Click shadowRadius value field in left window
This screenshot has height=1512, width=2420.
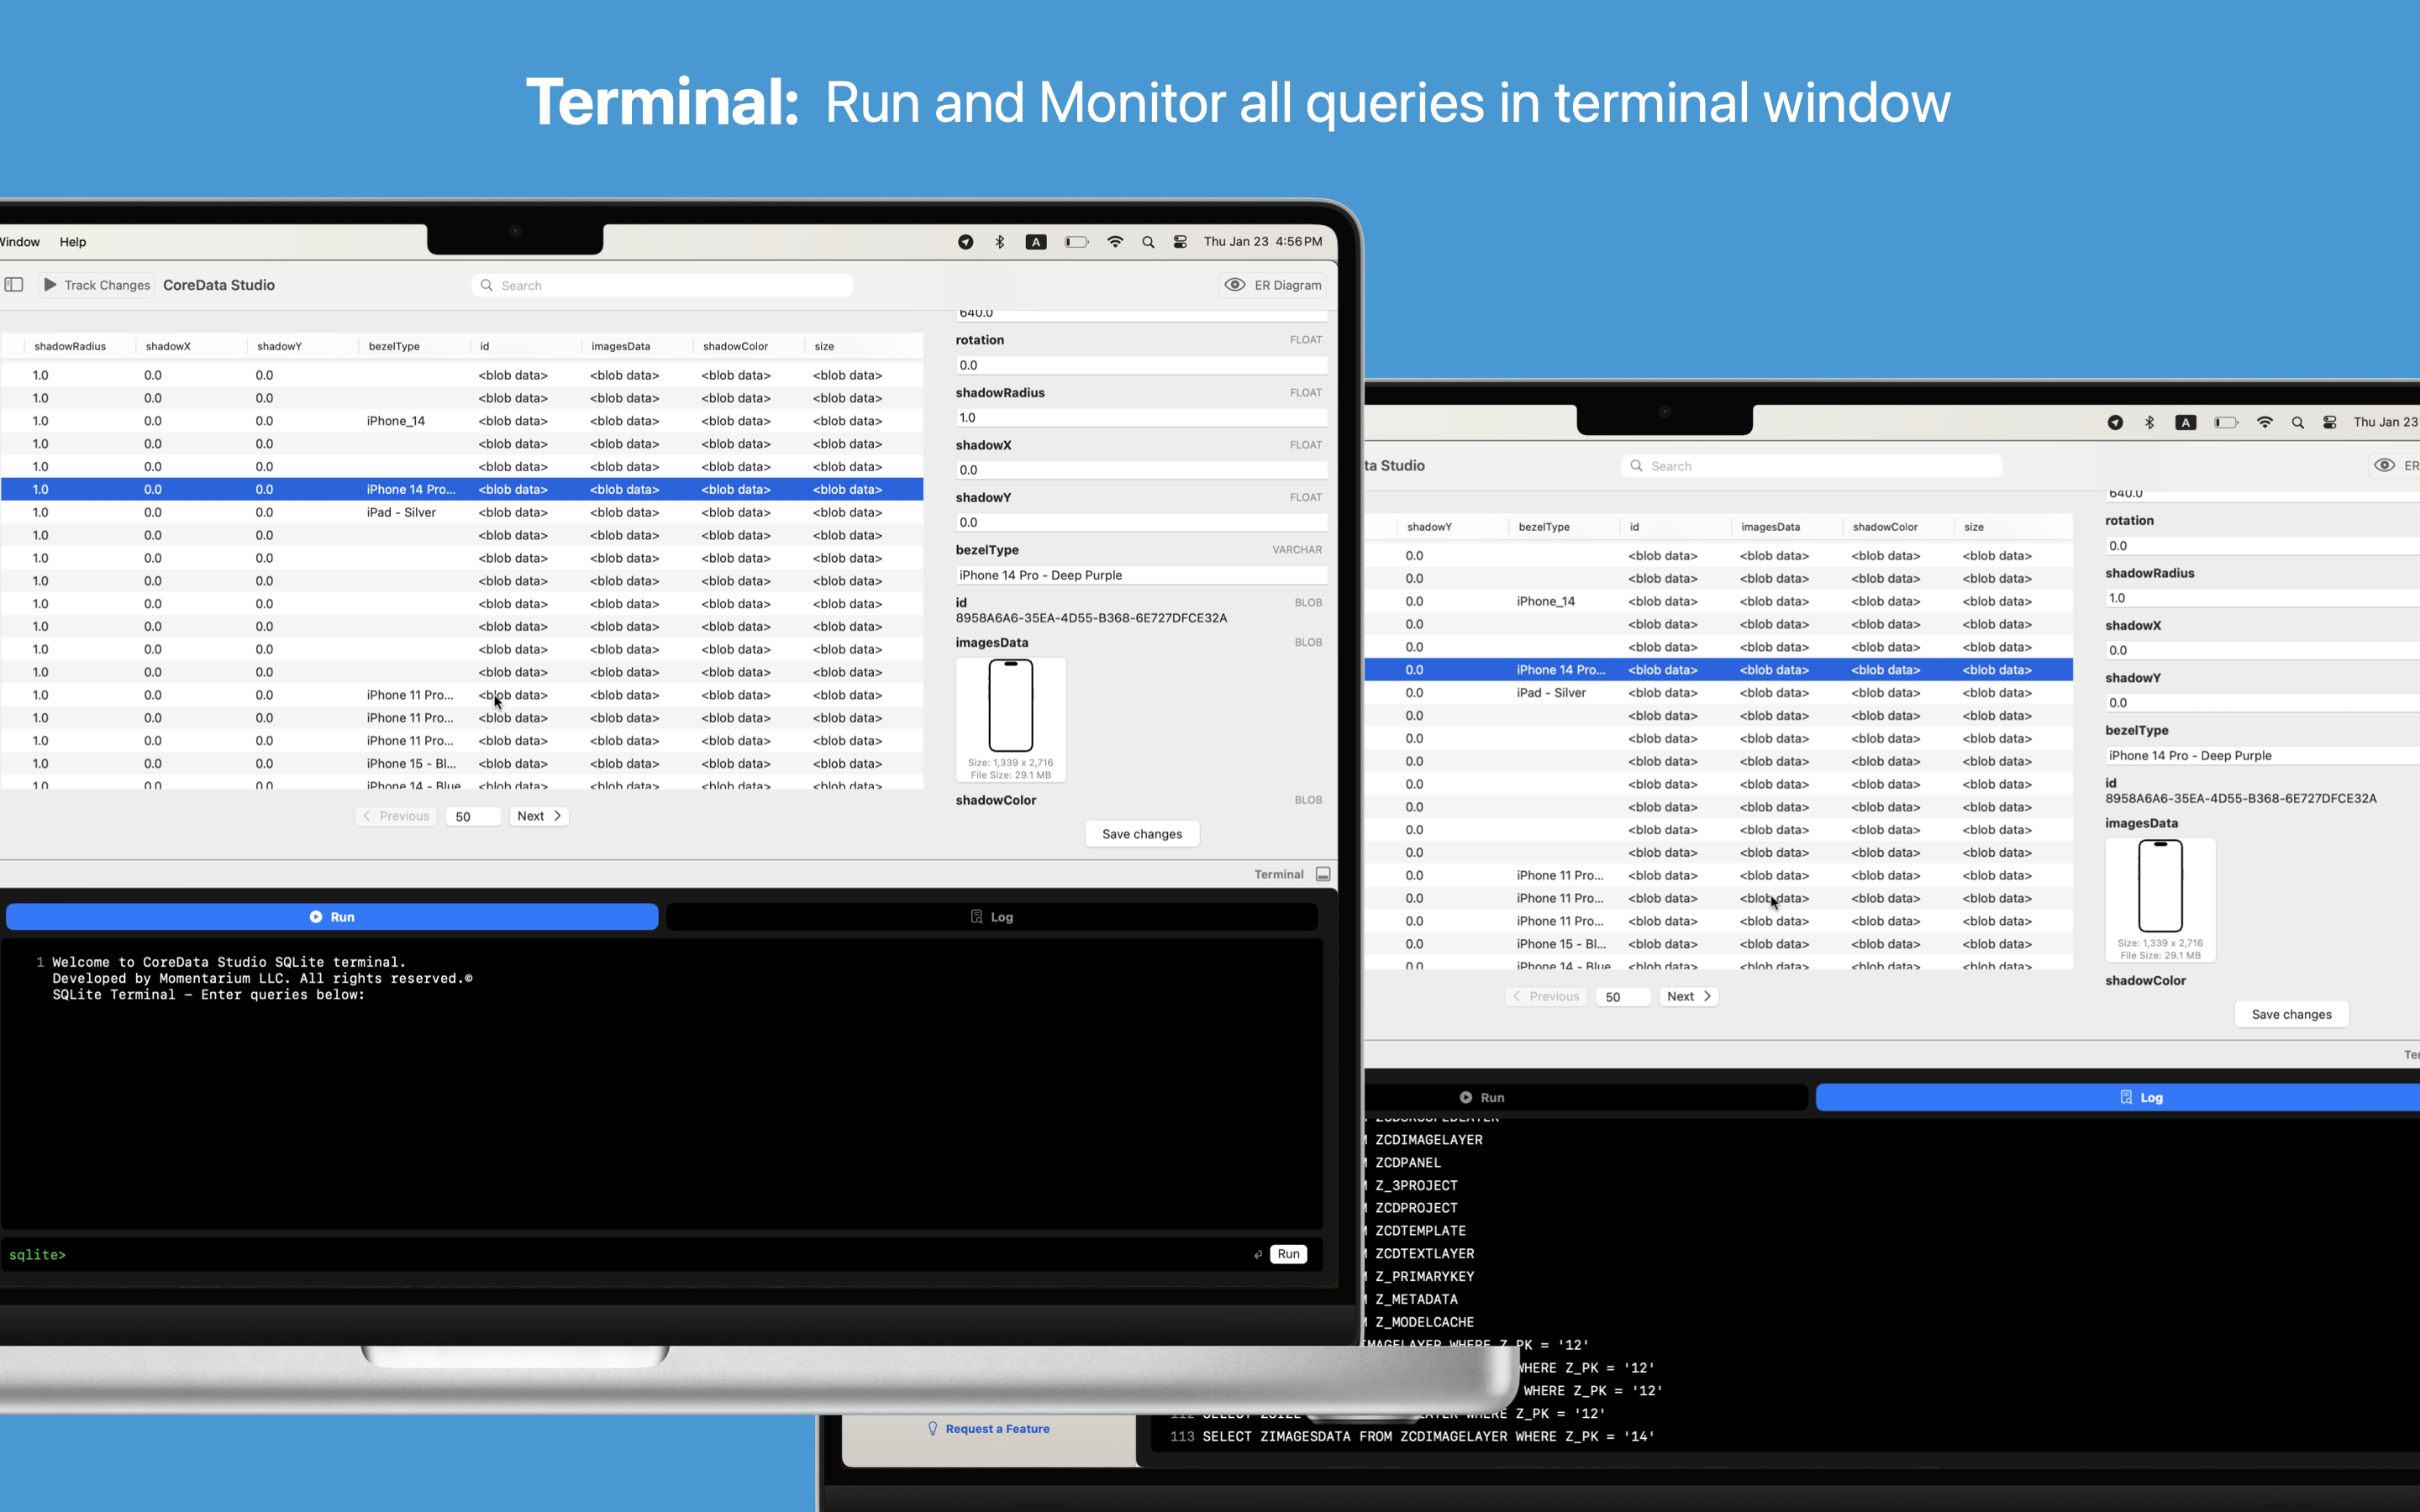point(1141,418)
